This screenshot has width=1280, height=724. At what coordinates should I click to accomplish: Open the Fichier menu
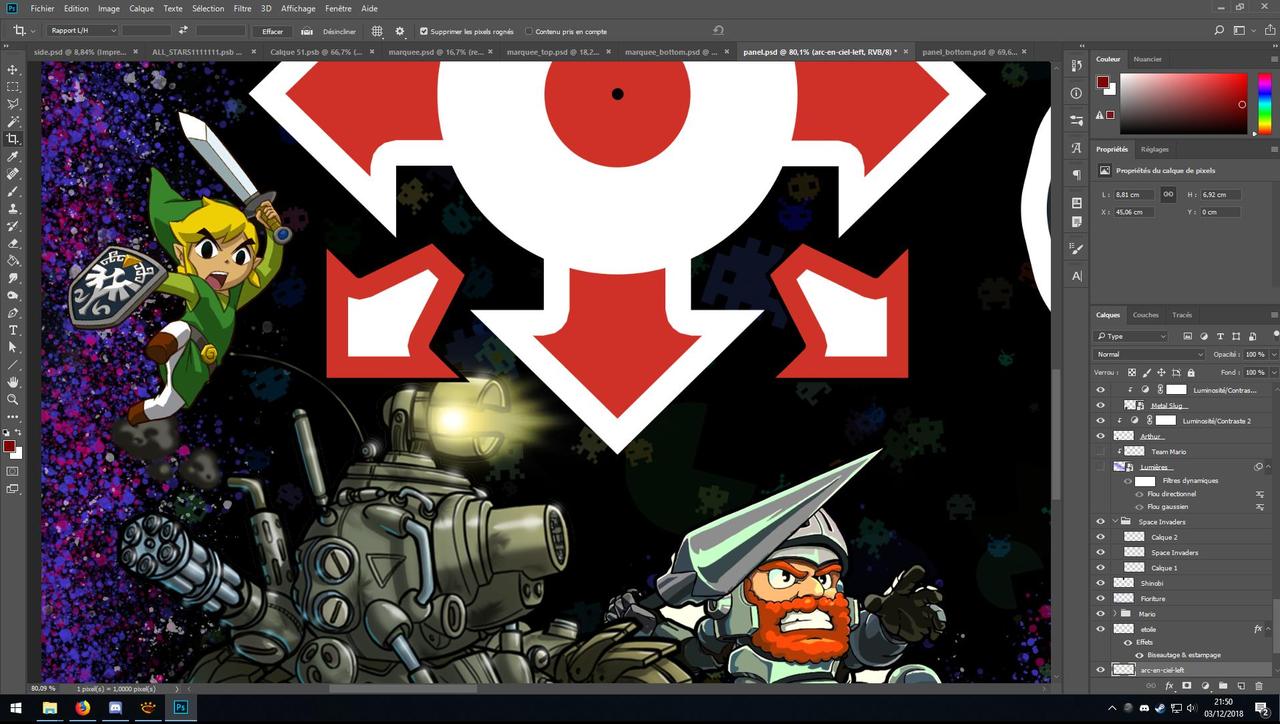(x=42, y=8)
